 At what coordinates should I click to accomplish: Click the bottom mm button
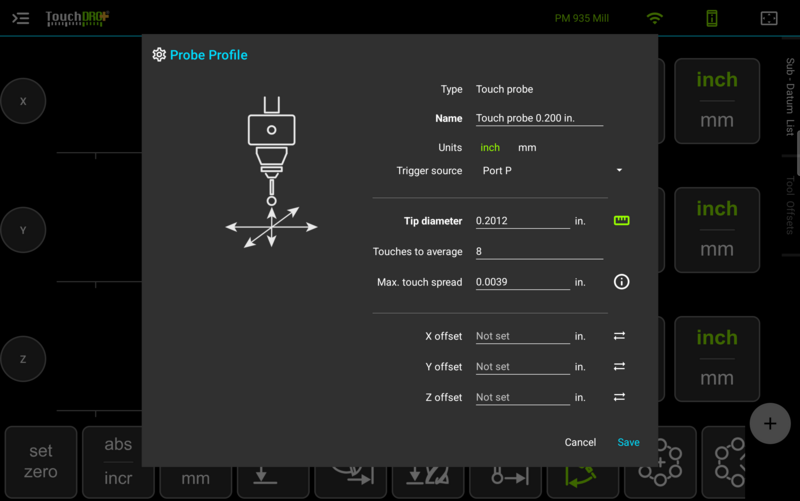pyautogui.click(x=195, y=479)
